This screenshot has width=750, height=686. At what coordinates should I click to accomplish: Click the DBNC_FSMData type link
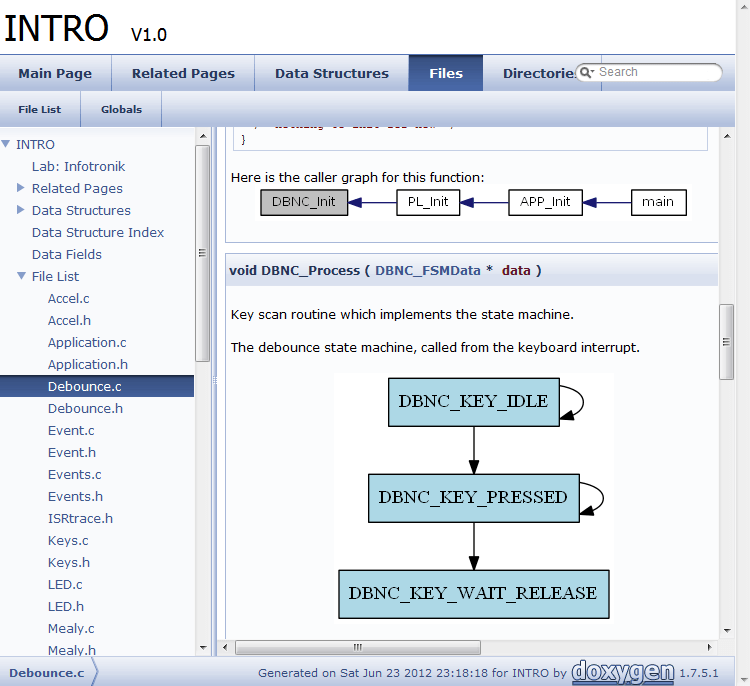tap(428, 270)
